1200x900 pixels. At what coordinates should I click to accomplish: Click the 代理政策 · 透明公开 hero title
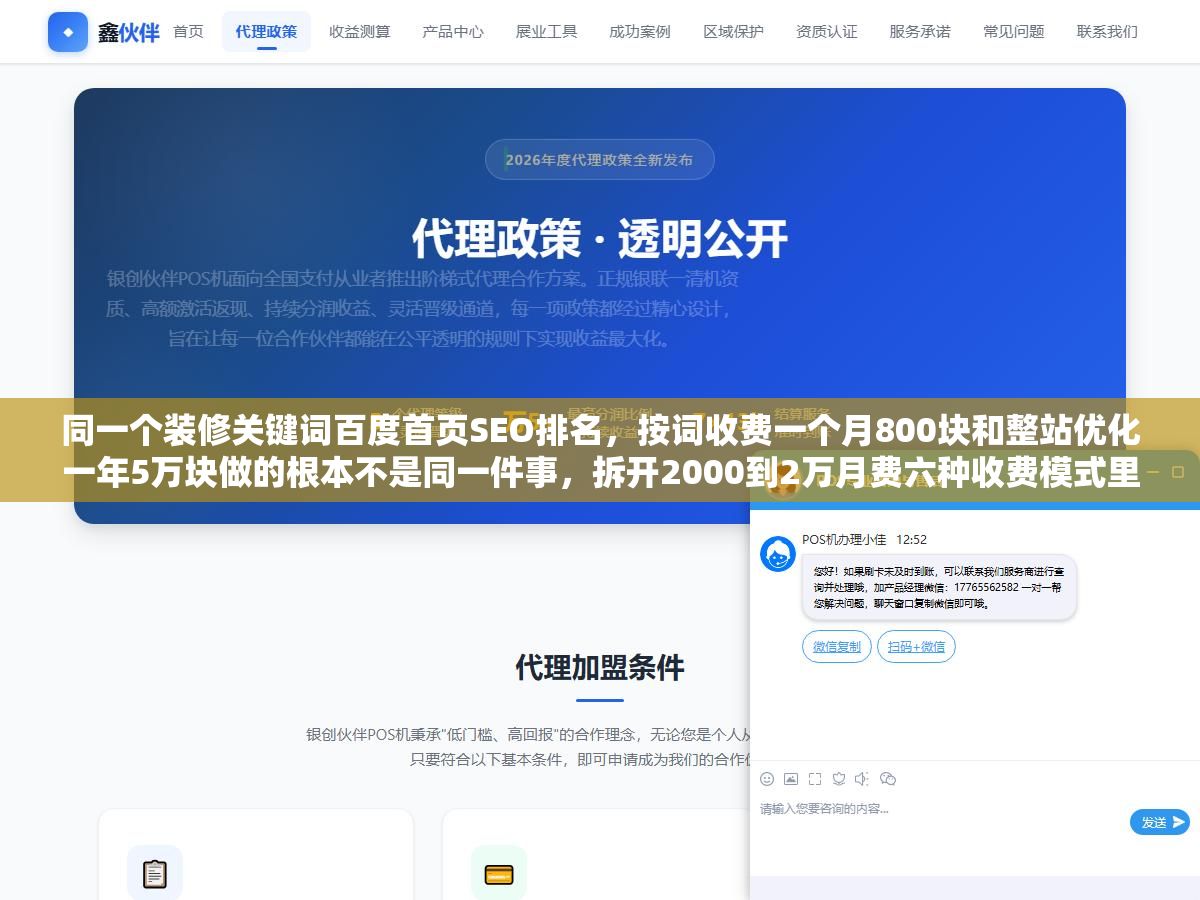coord(600,239)
